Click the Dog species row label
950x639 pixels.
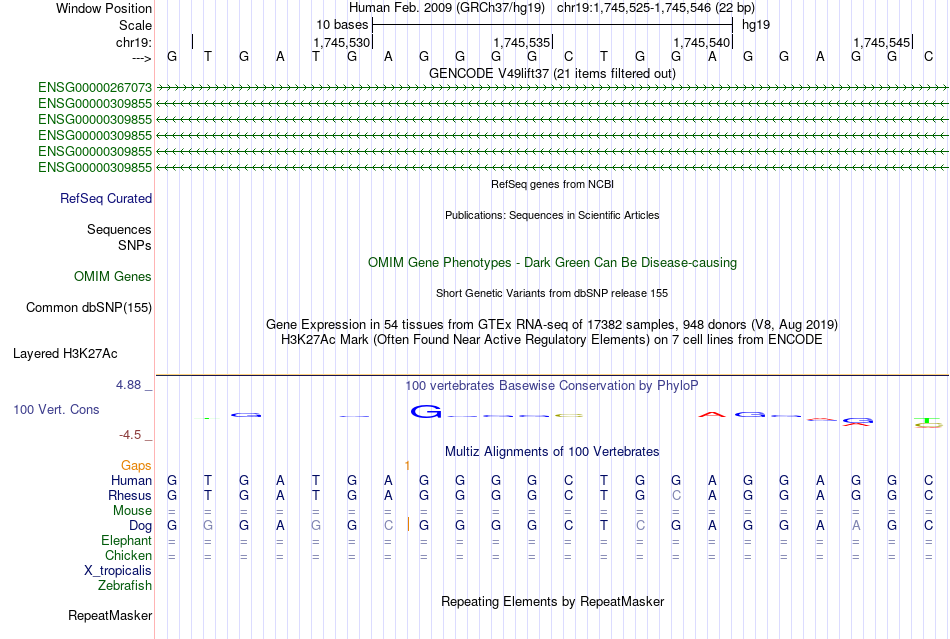[140, 526]
